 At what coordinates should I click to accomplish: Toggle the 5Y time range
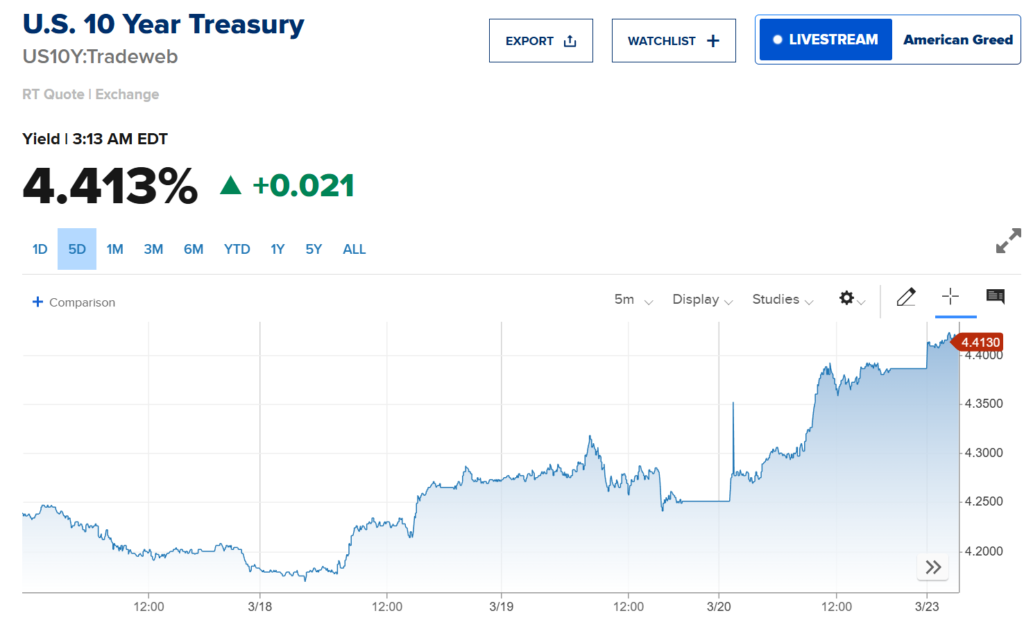click(314, 249)
